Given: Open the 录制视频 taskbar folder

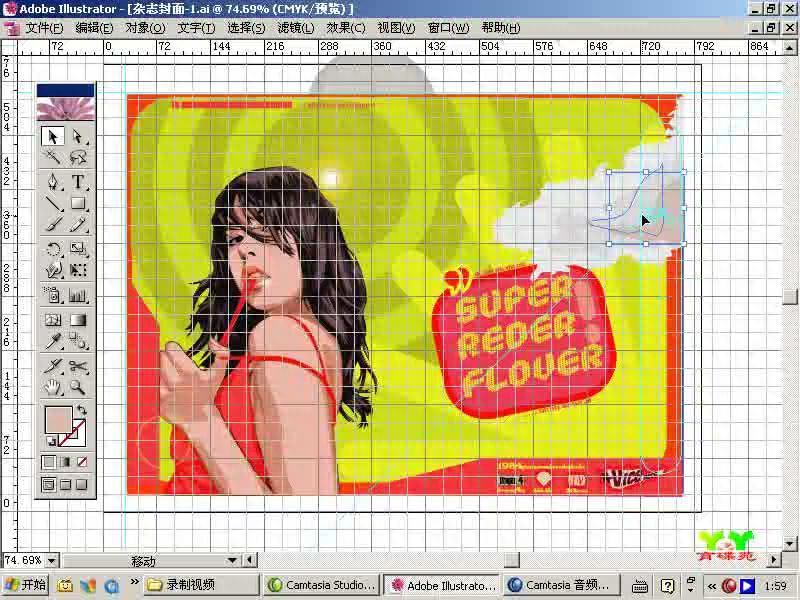Looking at the screenshot, I should pyautogui.click(x=201, y=585).
